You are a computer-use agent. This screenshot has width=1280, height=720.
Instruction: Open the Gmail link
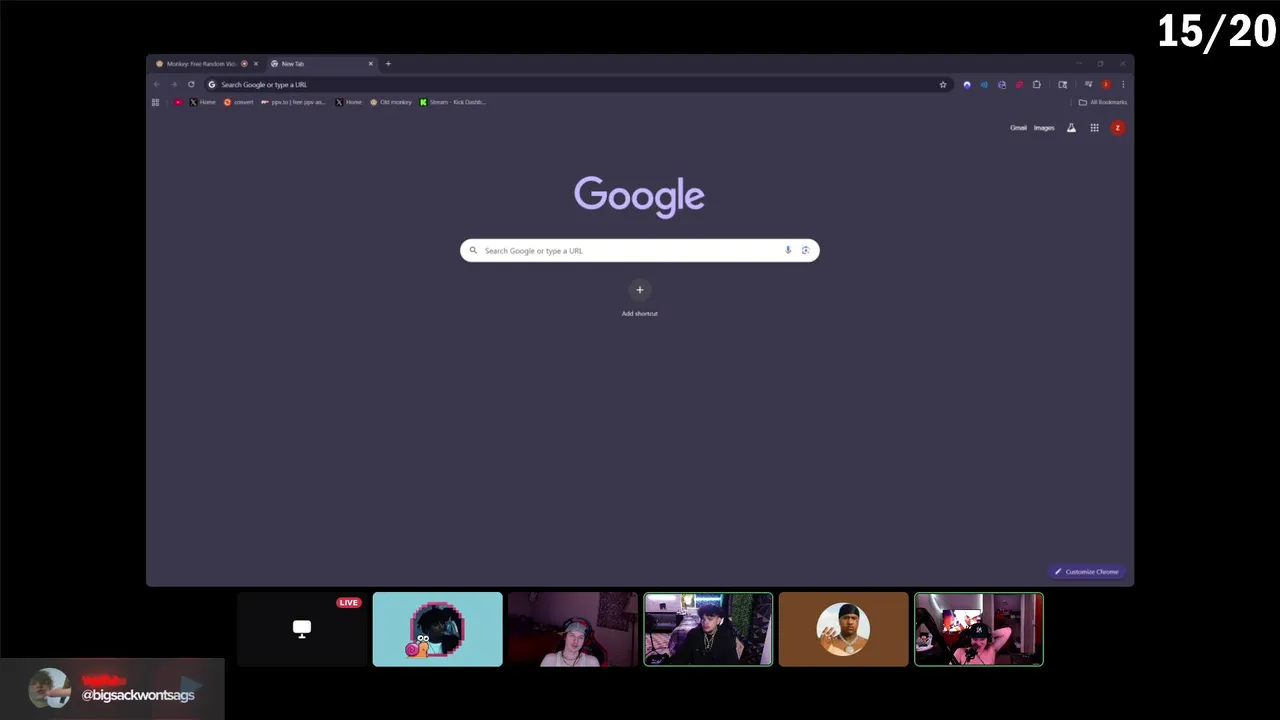[1018, 128]
